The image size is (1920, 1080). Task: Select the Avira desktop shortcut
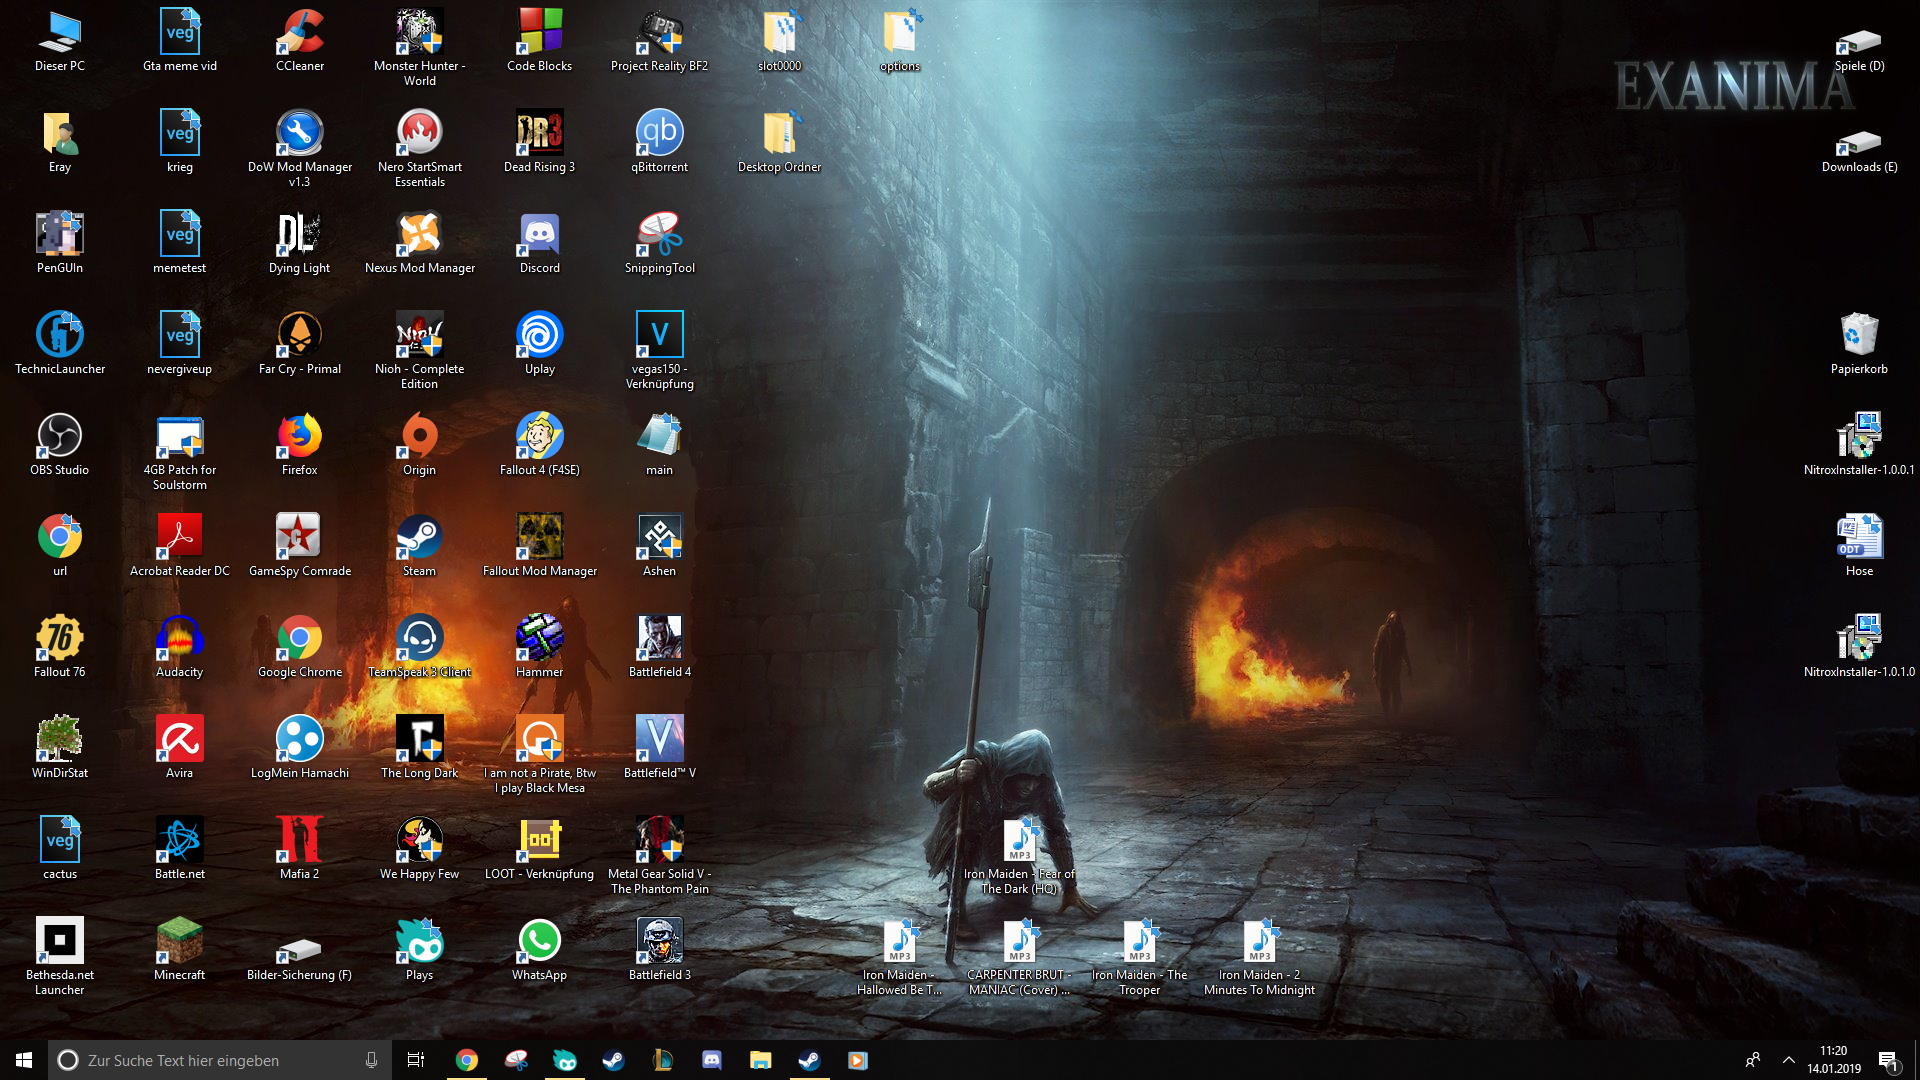[x=180, y=748]
